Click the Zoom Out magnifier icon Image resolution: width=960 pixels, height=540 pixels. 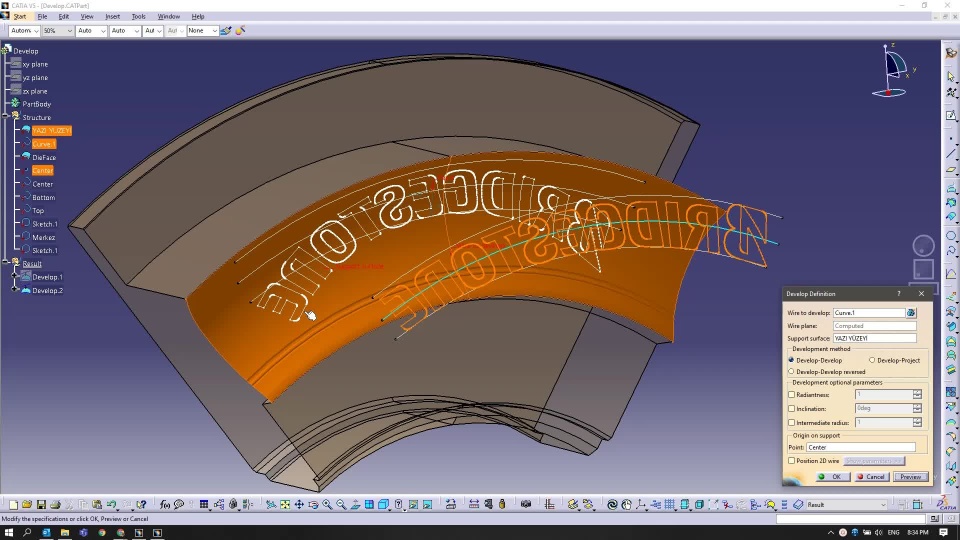click(341, 504)
